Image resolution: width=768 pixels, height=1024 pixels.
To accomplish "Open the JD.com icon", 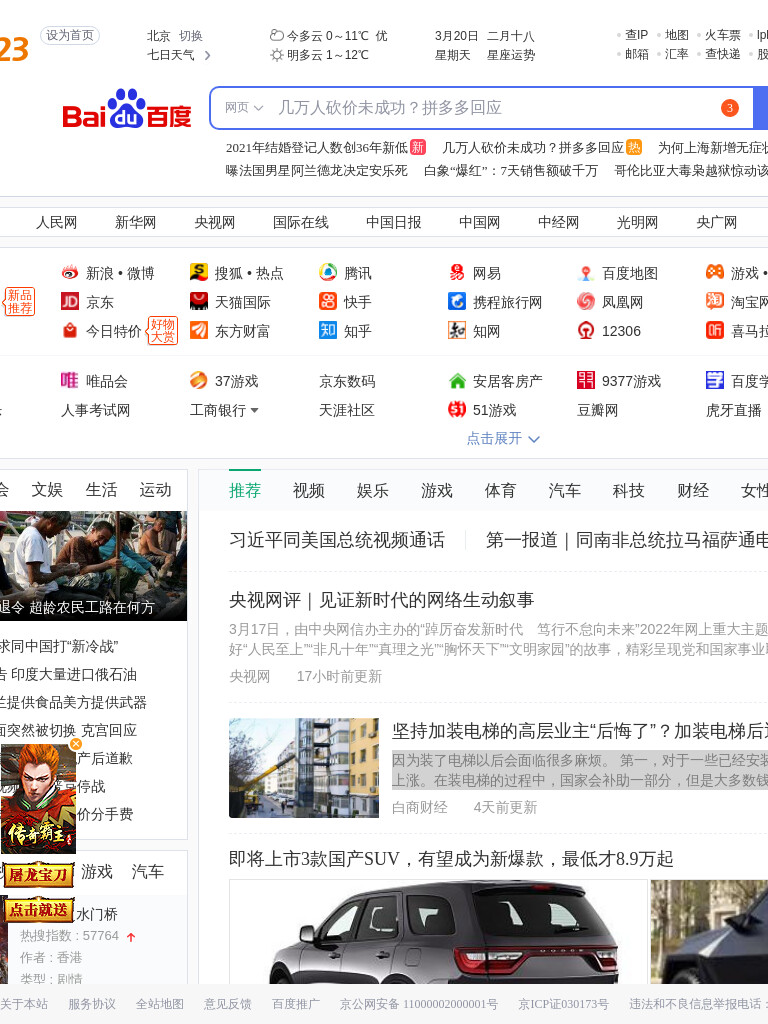I will [70, 301].
